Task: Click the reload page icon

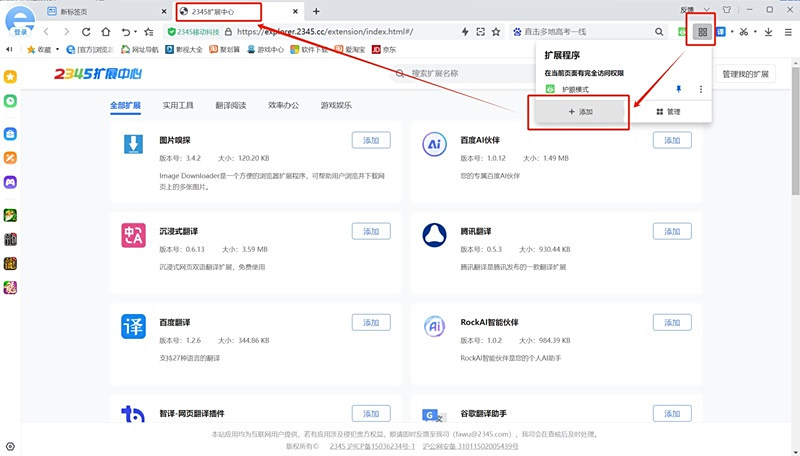Action: click(86, 32)
